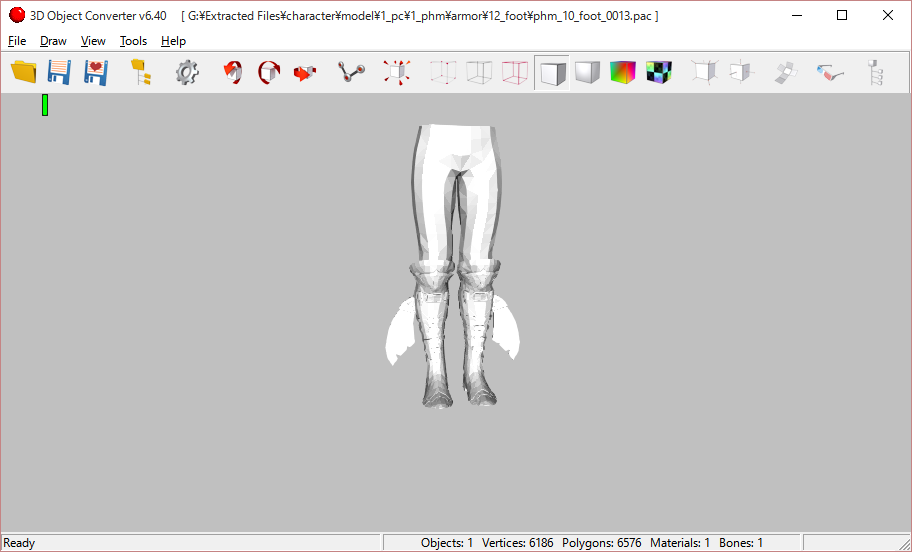This screenshot has width=912, height=552.
Task: Toggle flat shaded white cube mode
Action: click(x=552, y=72)
